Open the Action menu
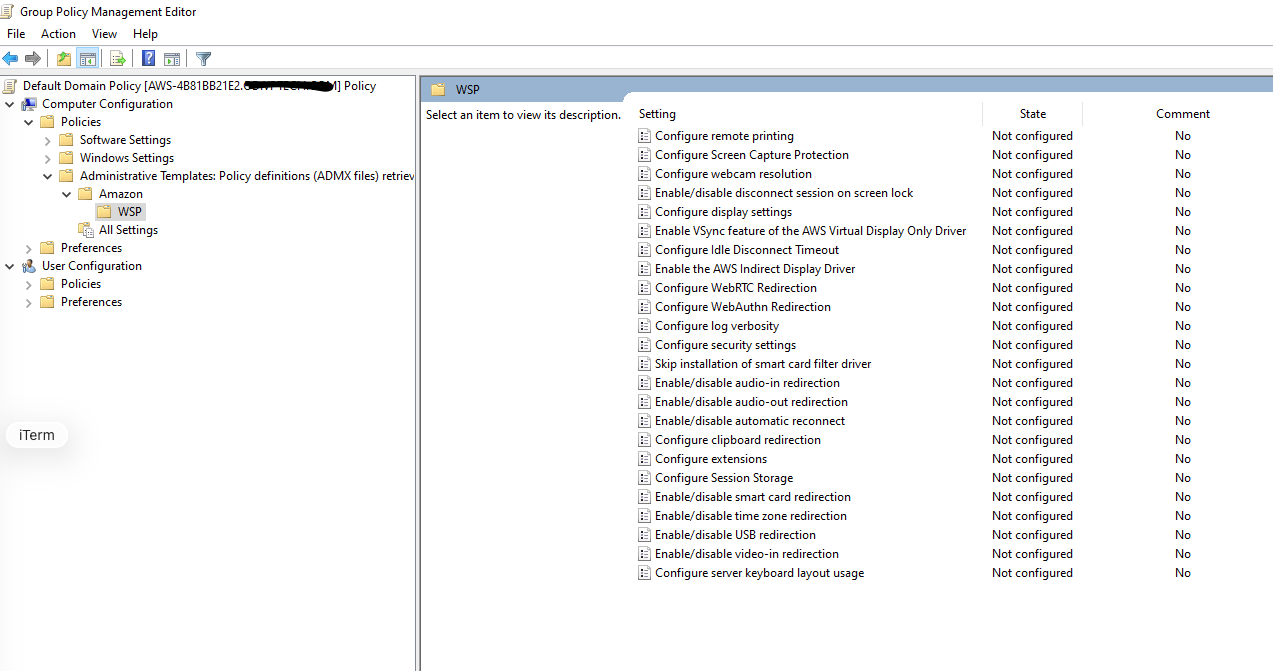 (58, 34)
